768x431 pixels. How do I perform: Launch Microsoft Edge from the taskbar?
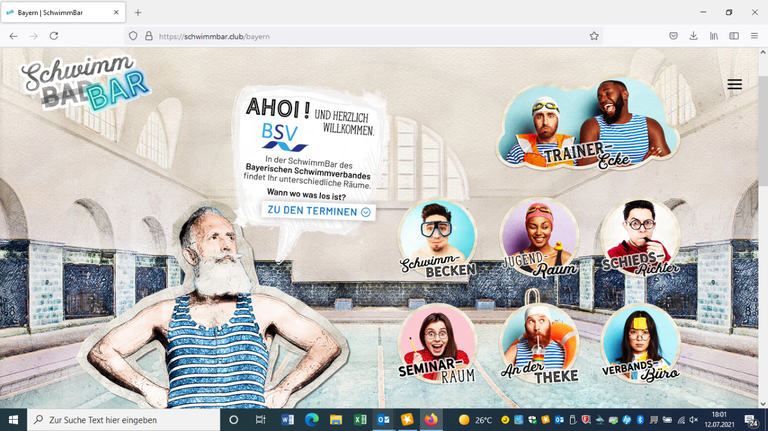(x=312, y=420)
